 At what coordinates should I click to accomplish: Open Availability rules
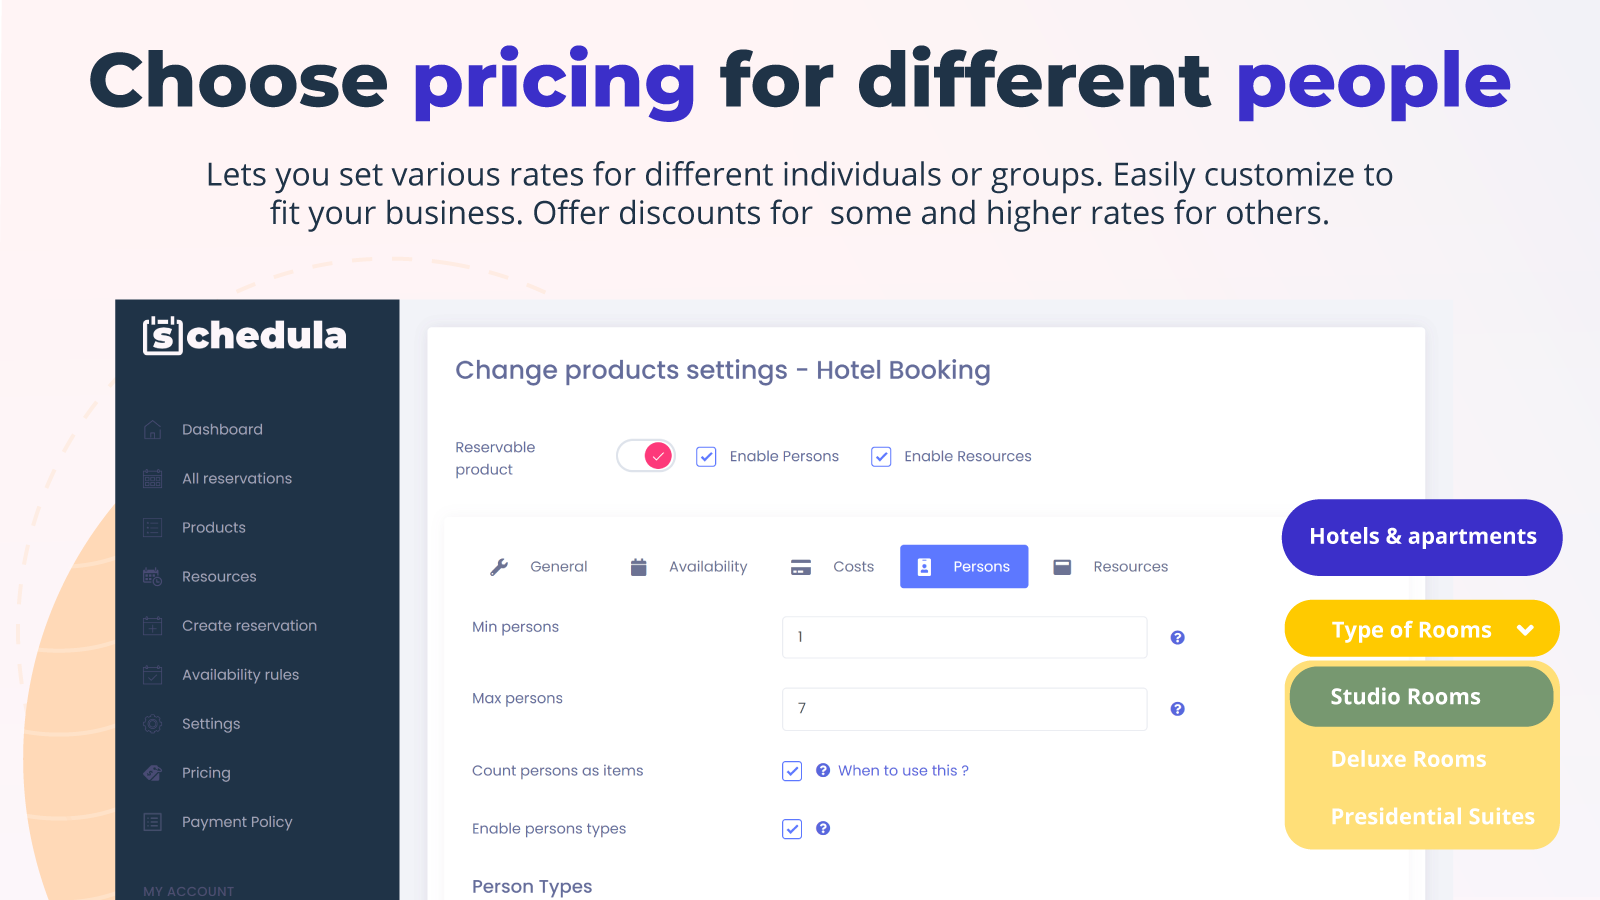(x=240, y=674)
